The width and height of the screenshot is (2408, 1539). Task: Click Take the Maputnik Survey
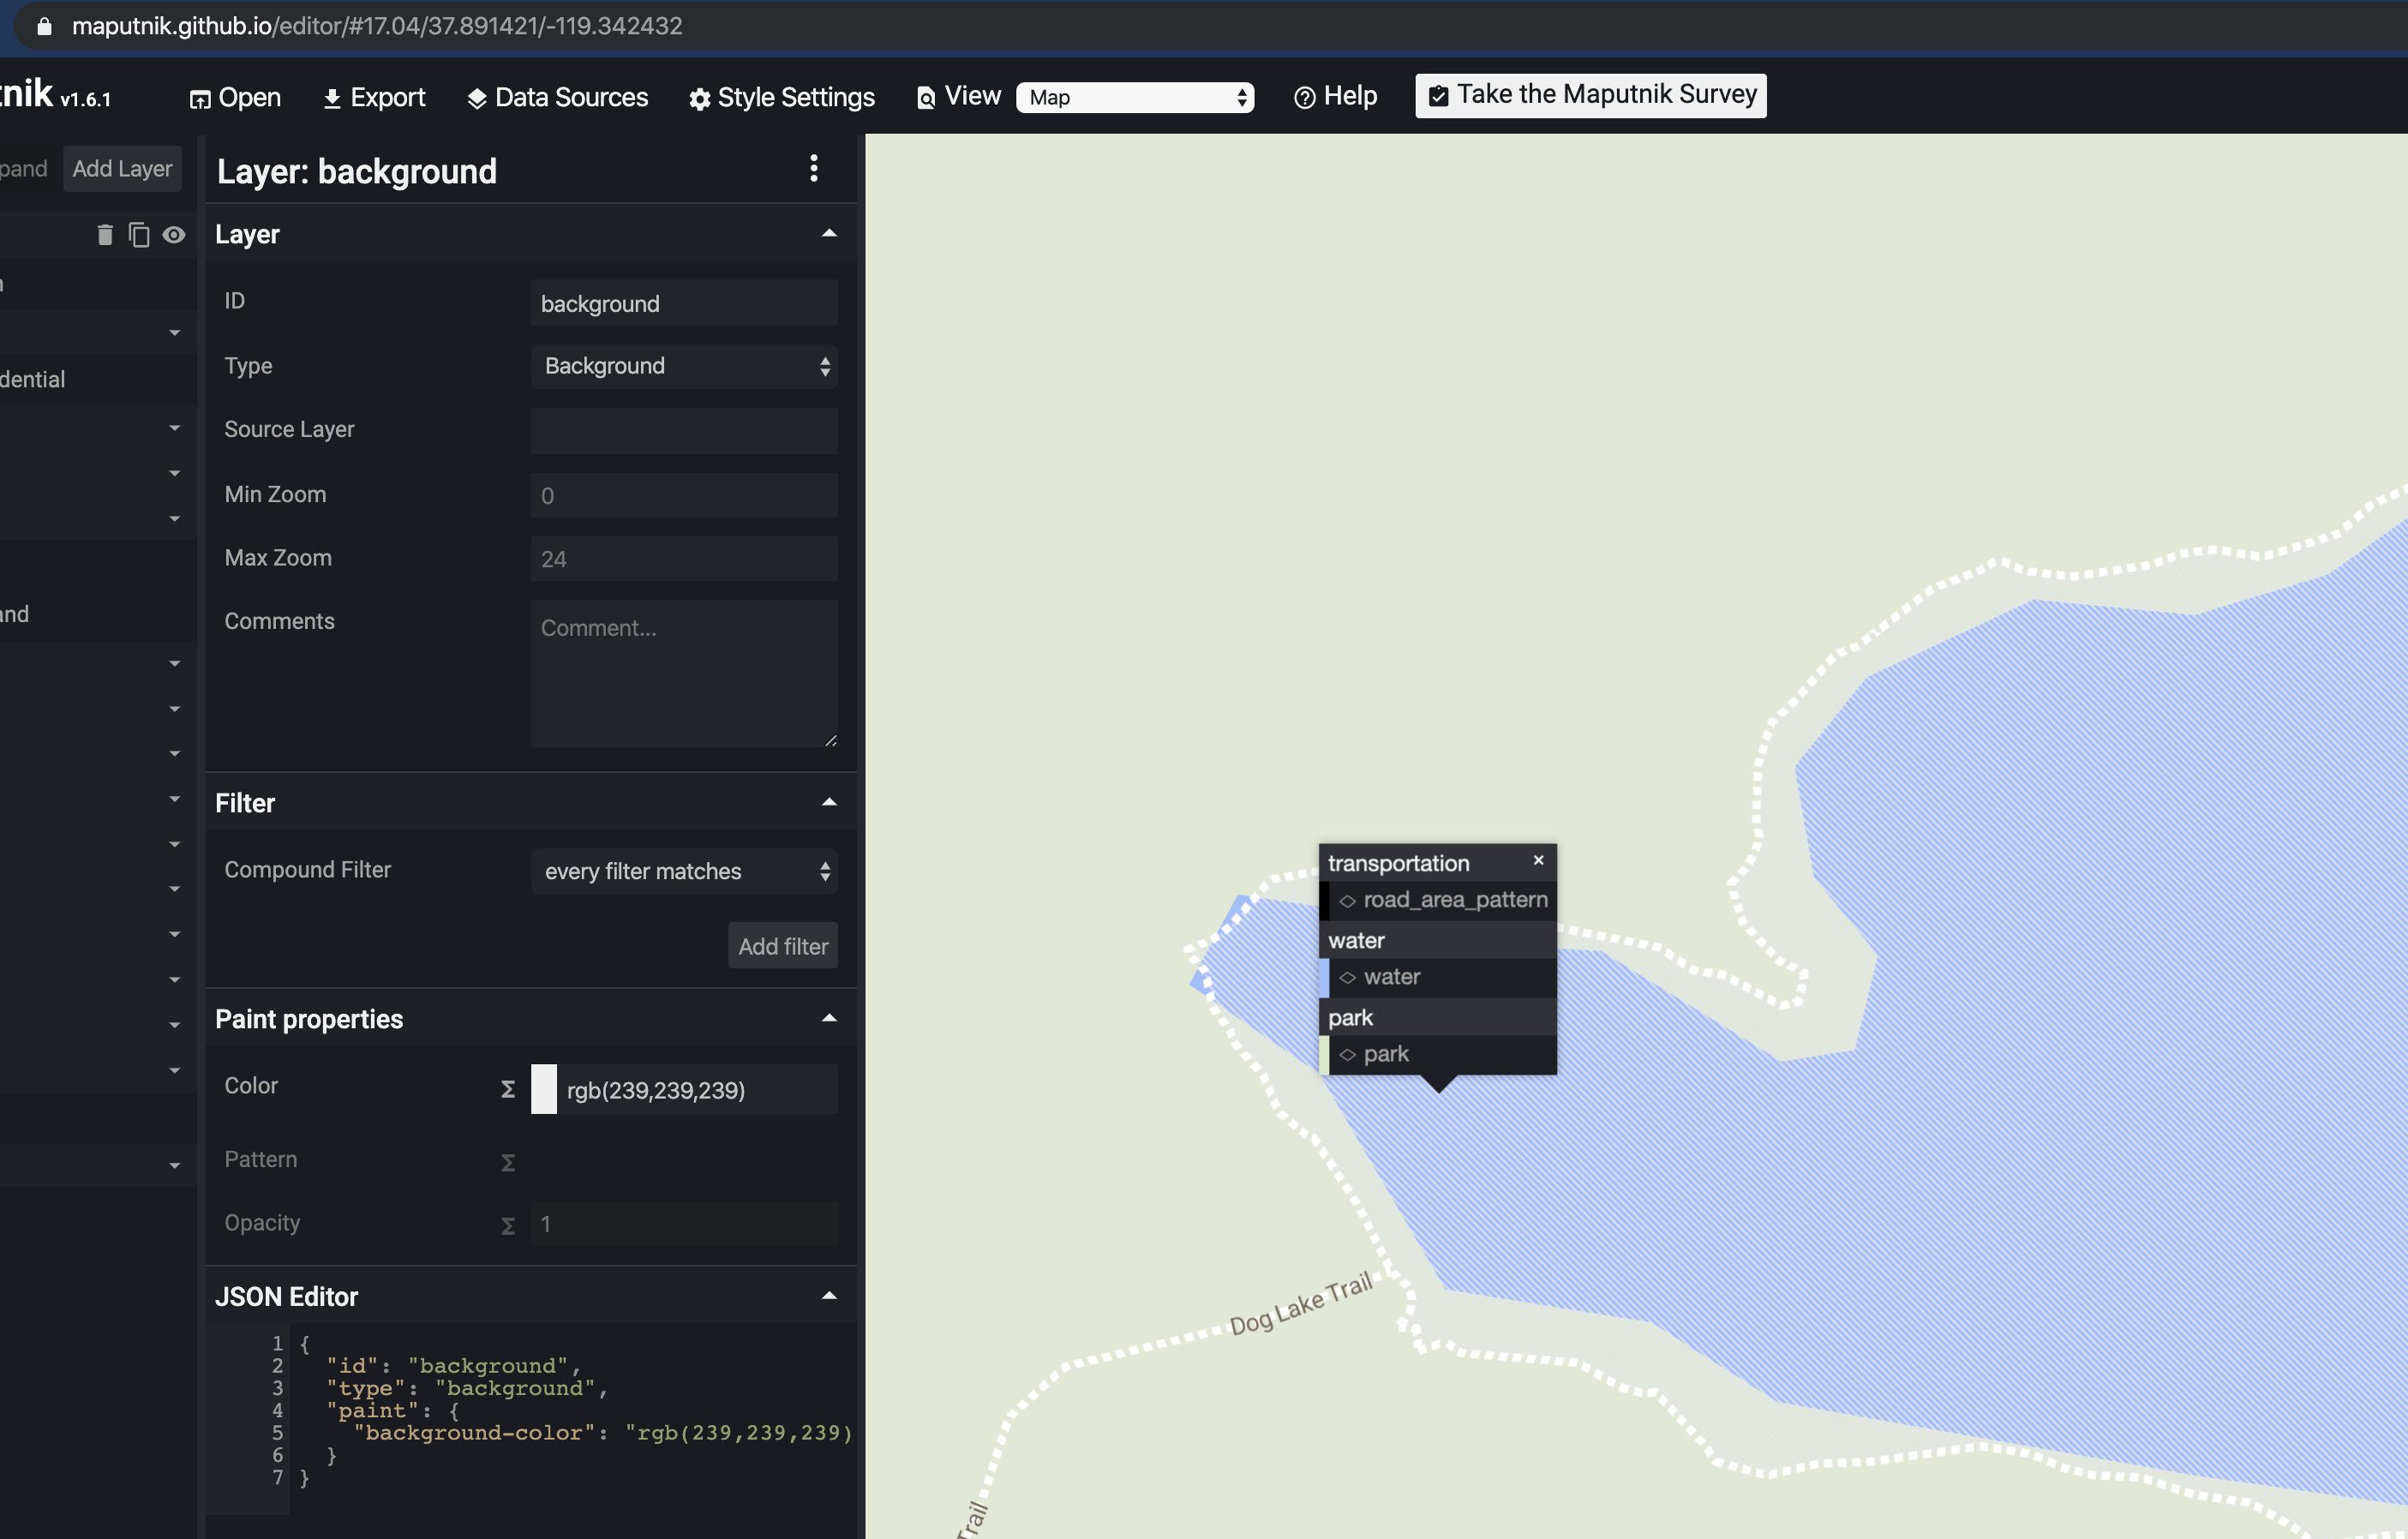[1589, 95]
